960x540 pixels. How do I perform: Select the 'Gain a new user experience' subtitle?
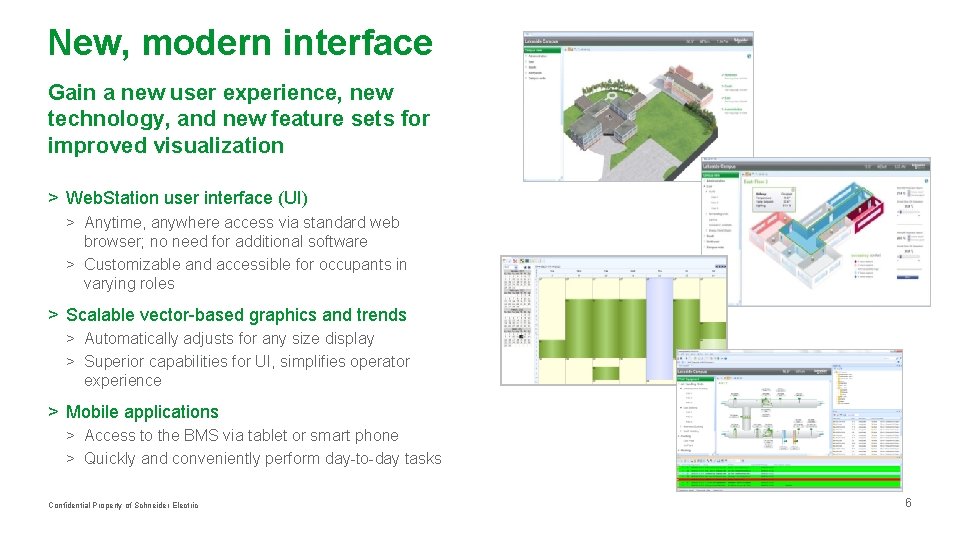(239, 119)
